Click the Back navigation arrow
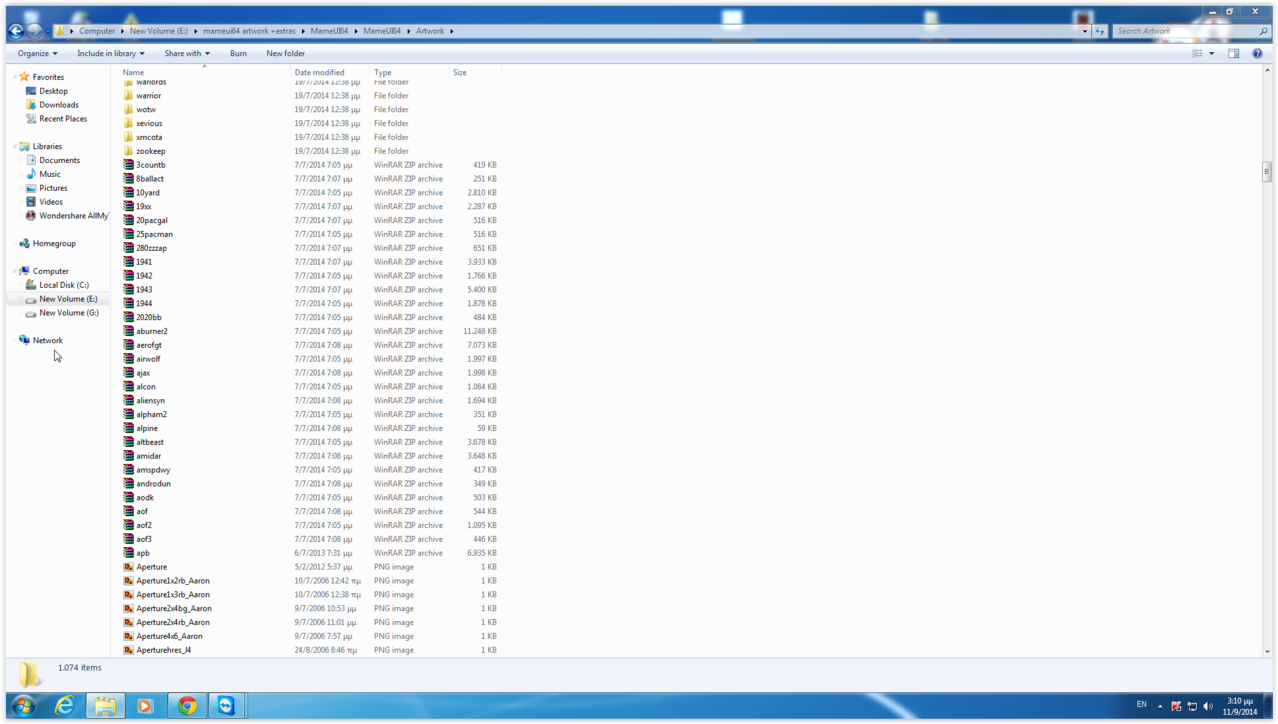 pos(16,31)
